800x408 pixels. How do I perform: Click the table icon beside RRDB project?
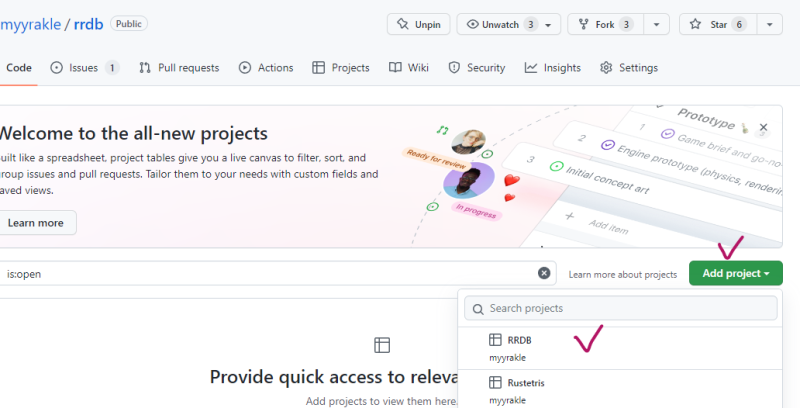(x=495, y=339)
